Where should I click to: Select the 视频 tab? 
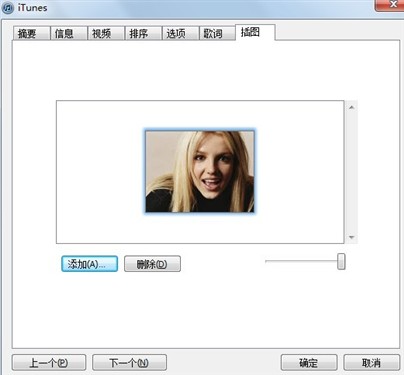106,33
